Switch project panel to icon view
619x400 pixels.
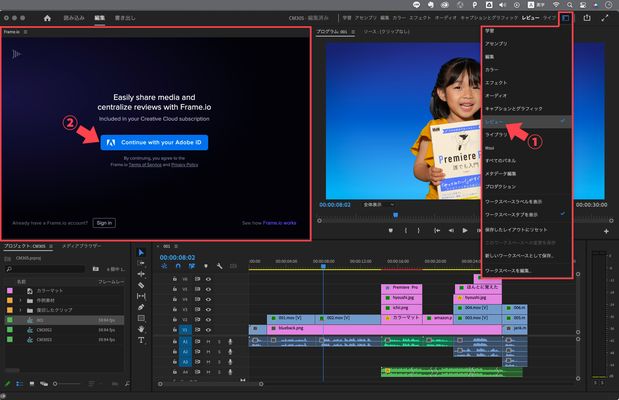click(32, 383)
